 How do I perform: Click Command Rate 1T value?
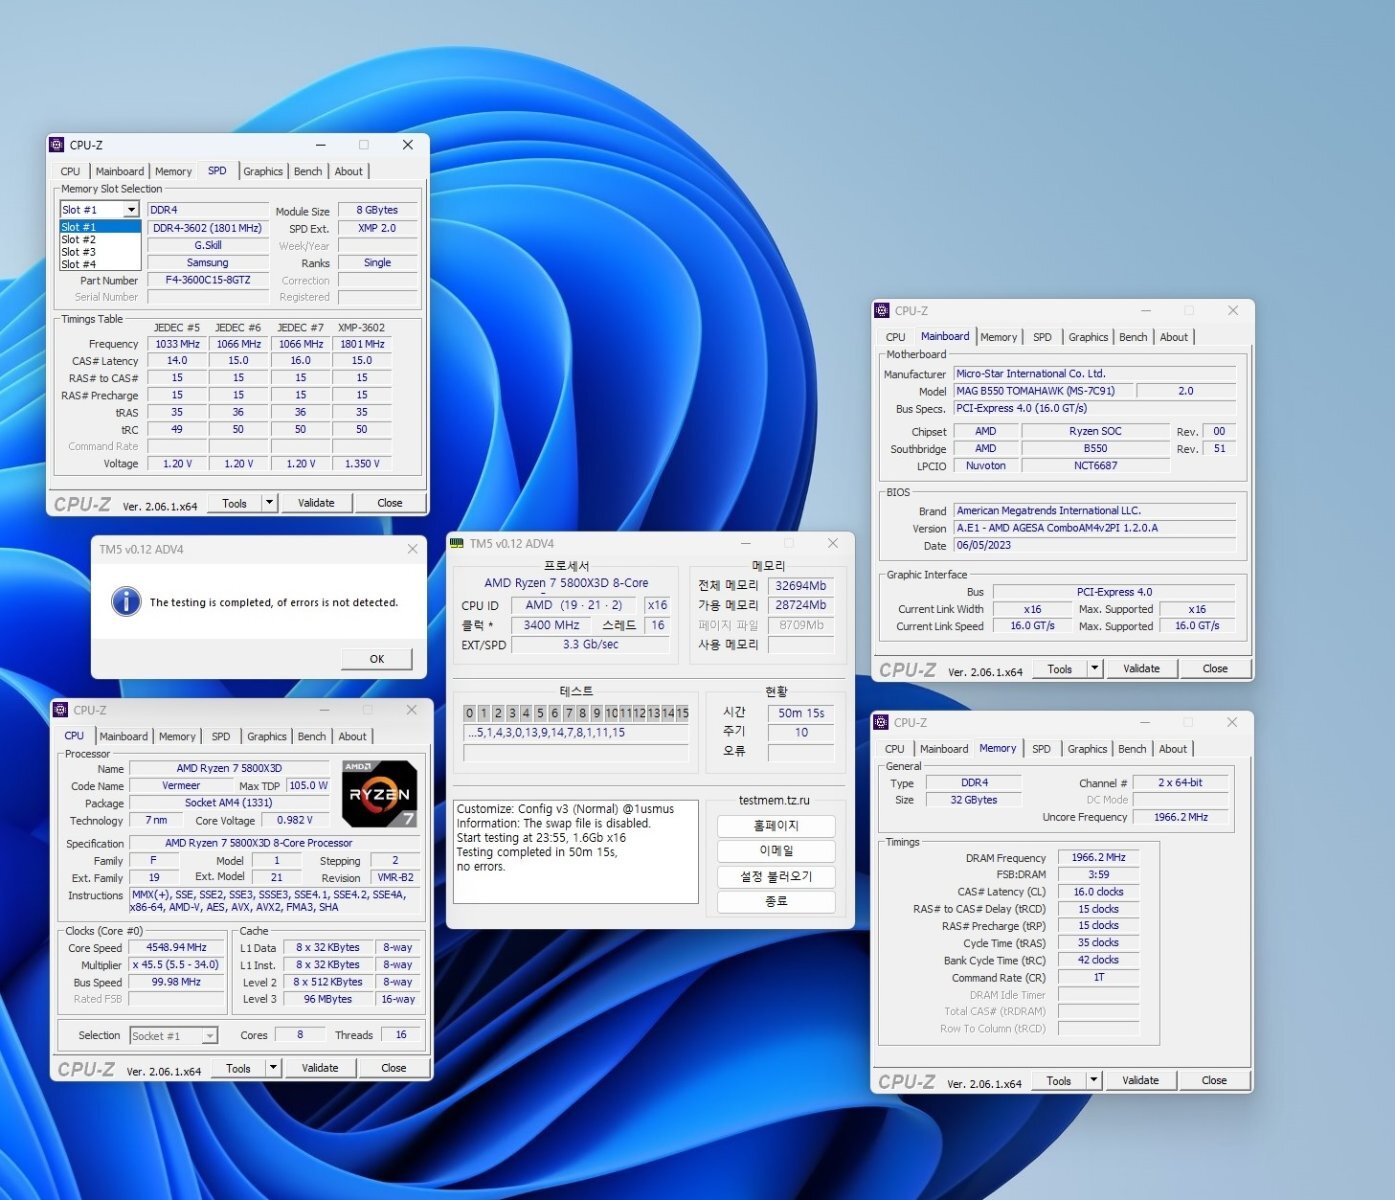click(1098, 977)
